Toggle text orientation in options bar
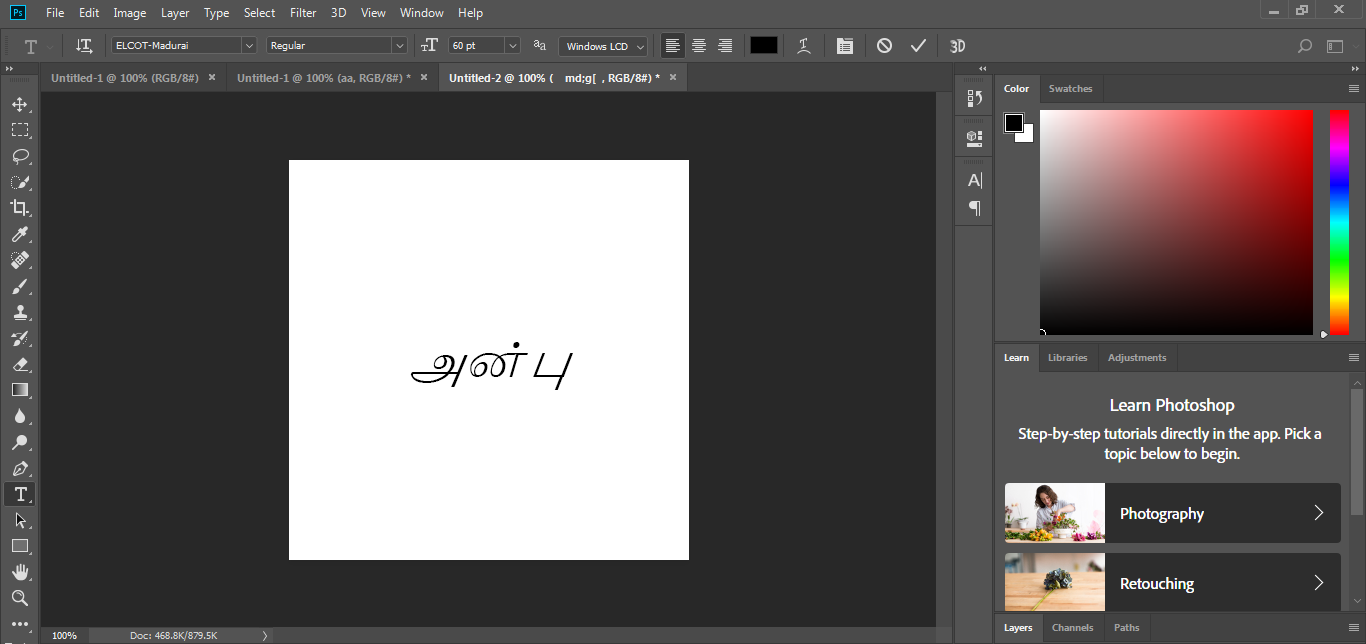The image size is (1366, 644). click(x=85, y=46)
